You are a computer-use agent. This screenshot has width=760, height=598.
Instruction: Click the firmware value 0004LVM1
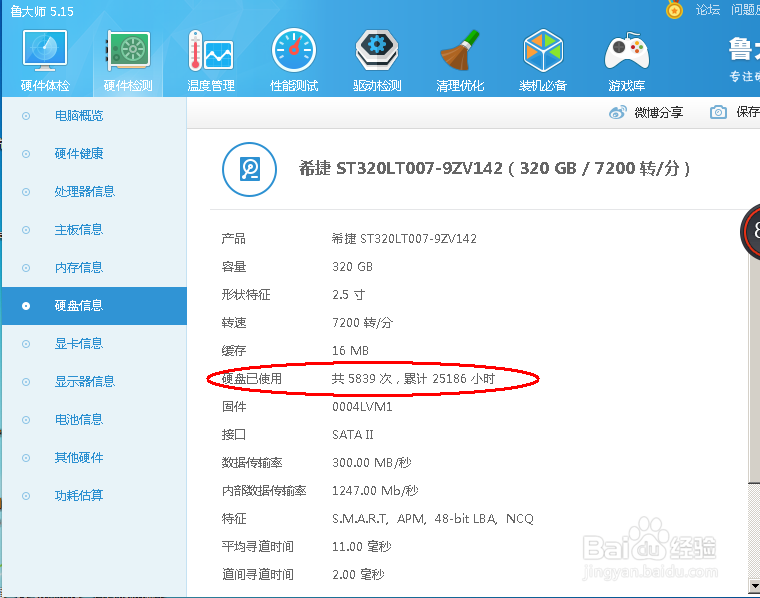362,407
